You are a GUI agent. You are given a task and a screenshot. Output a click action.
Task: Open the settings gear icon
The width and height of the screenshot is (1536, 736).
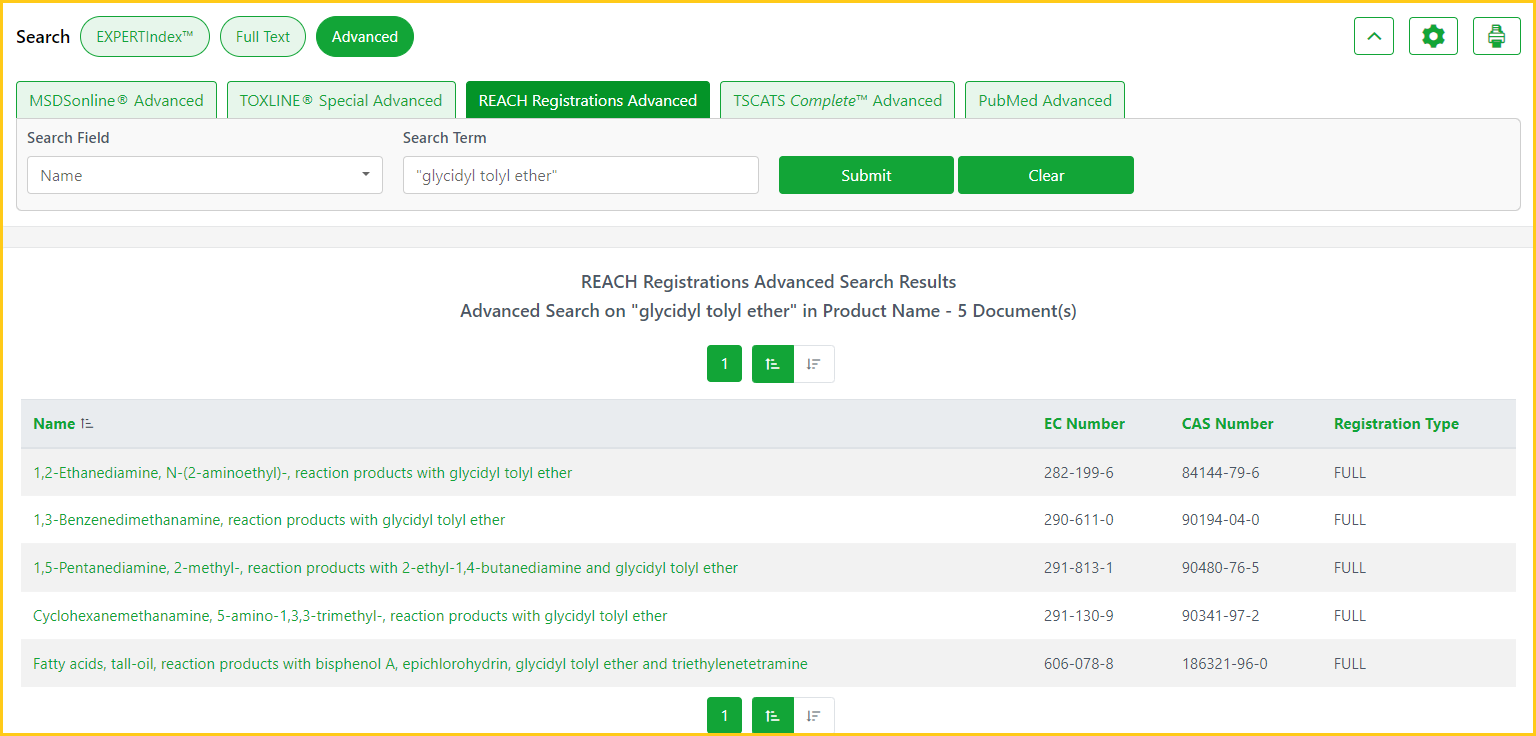pos(1433,37)
